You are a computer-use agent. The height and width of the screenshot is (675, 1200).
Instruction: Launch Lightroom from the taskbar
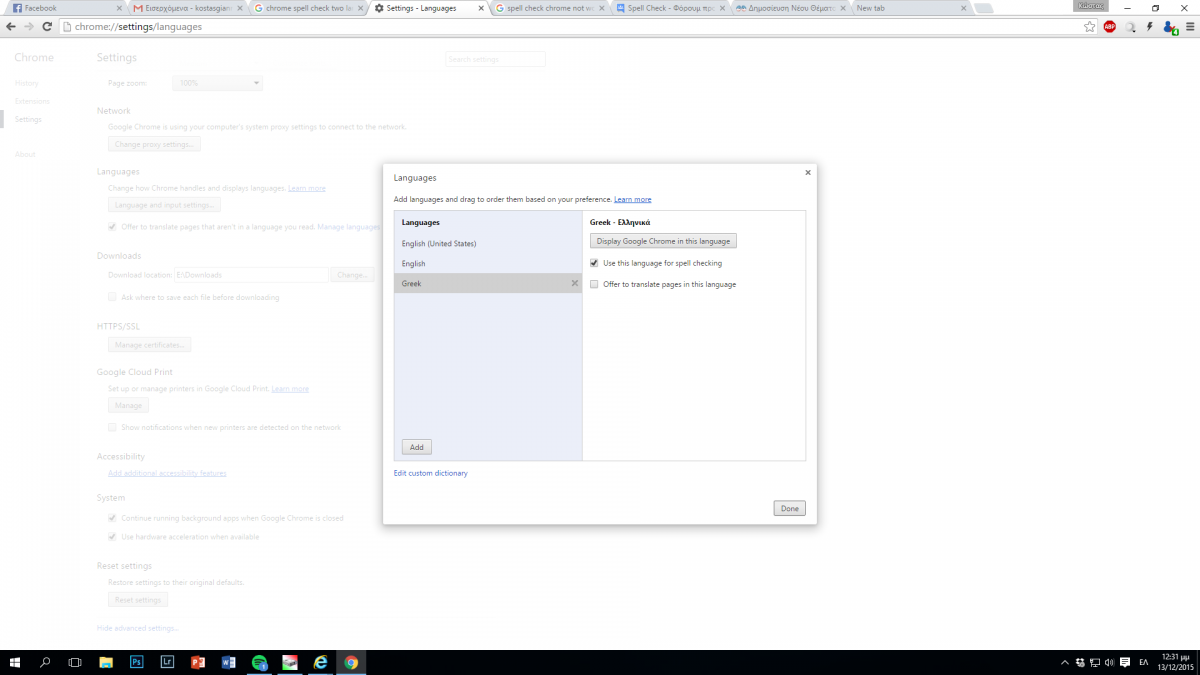coord(167,662)
